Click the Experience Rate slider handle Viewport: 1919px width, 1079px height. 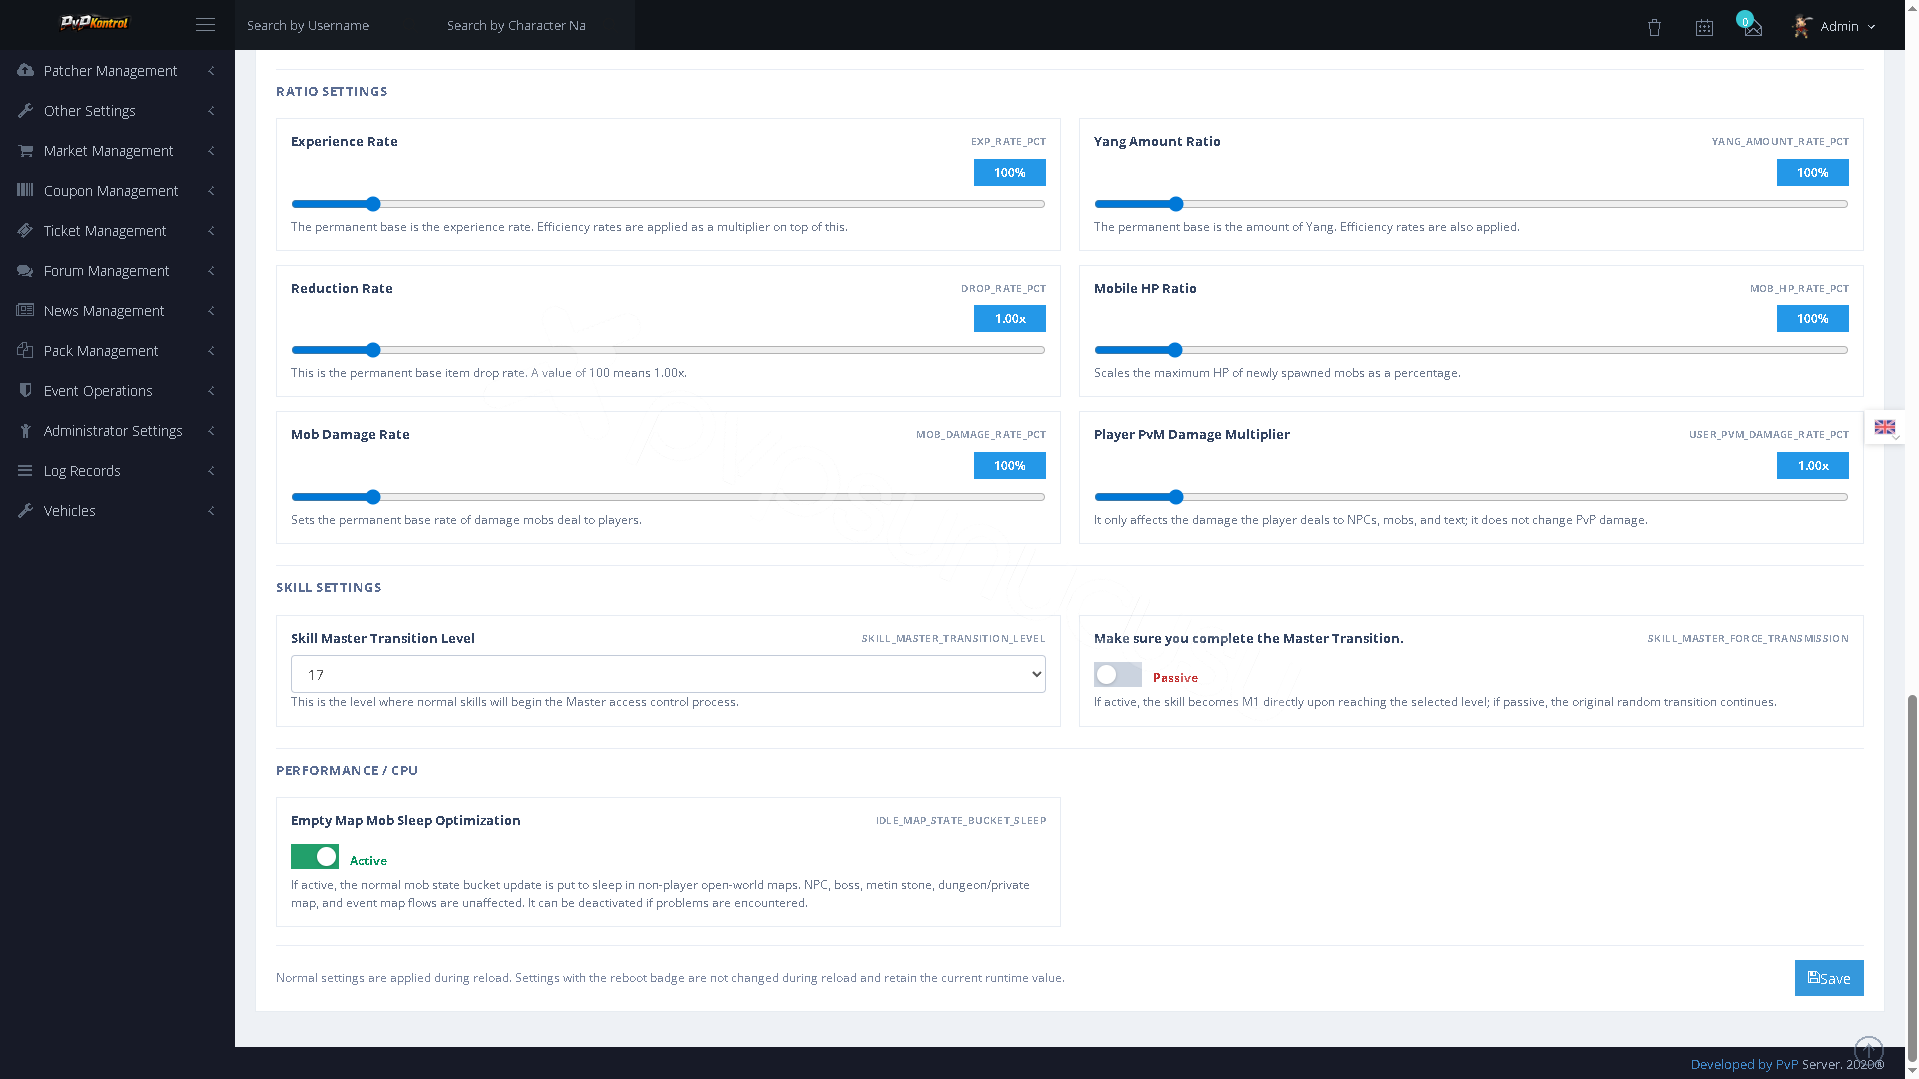[x=373, y=204]
